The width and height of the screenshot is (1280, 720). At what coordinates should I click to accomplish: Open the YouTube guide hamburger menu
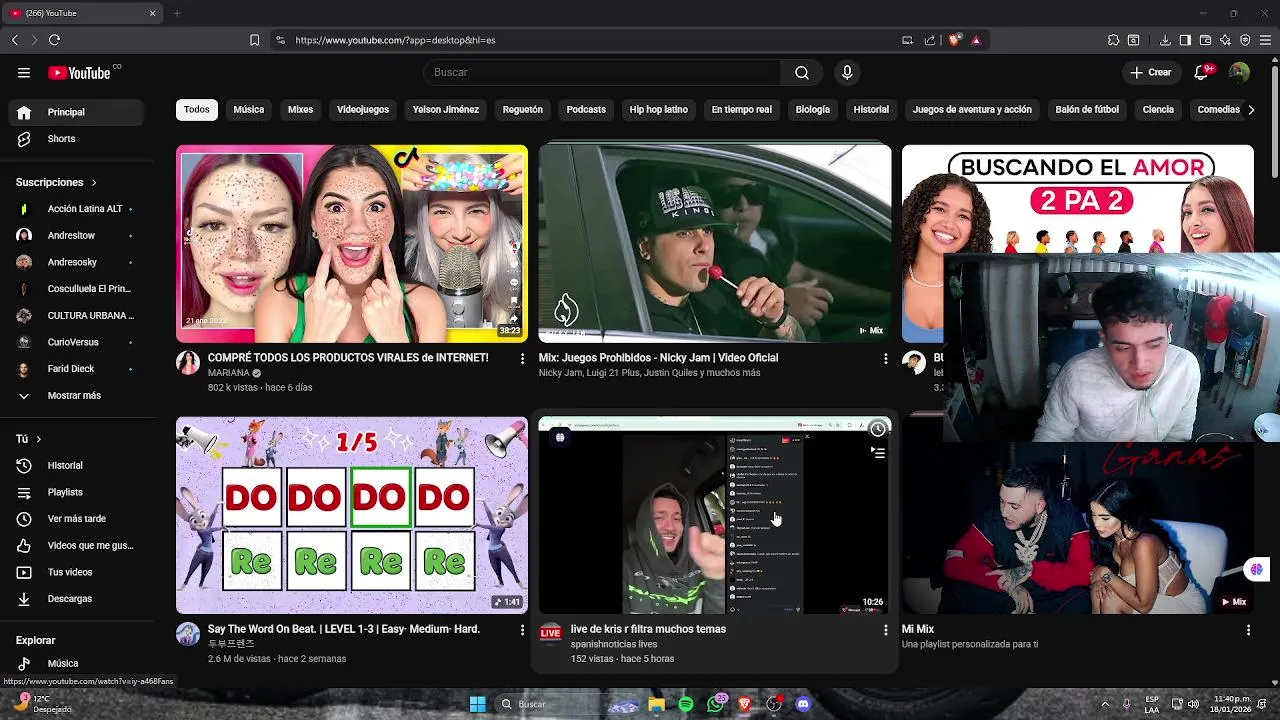coord(24,72)
